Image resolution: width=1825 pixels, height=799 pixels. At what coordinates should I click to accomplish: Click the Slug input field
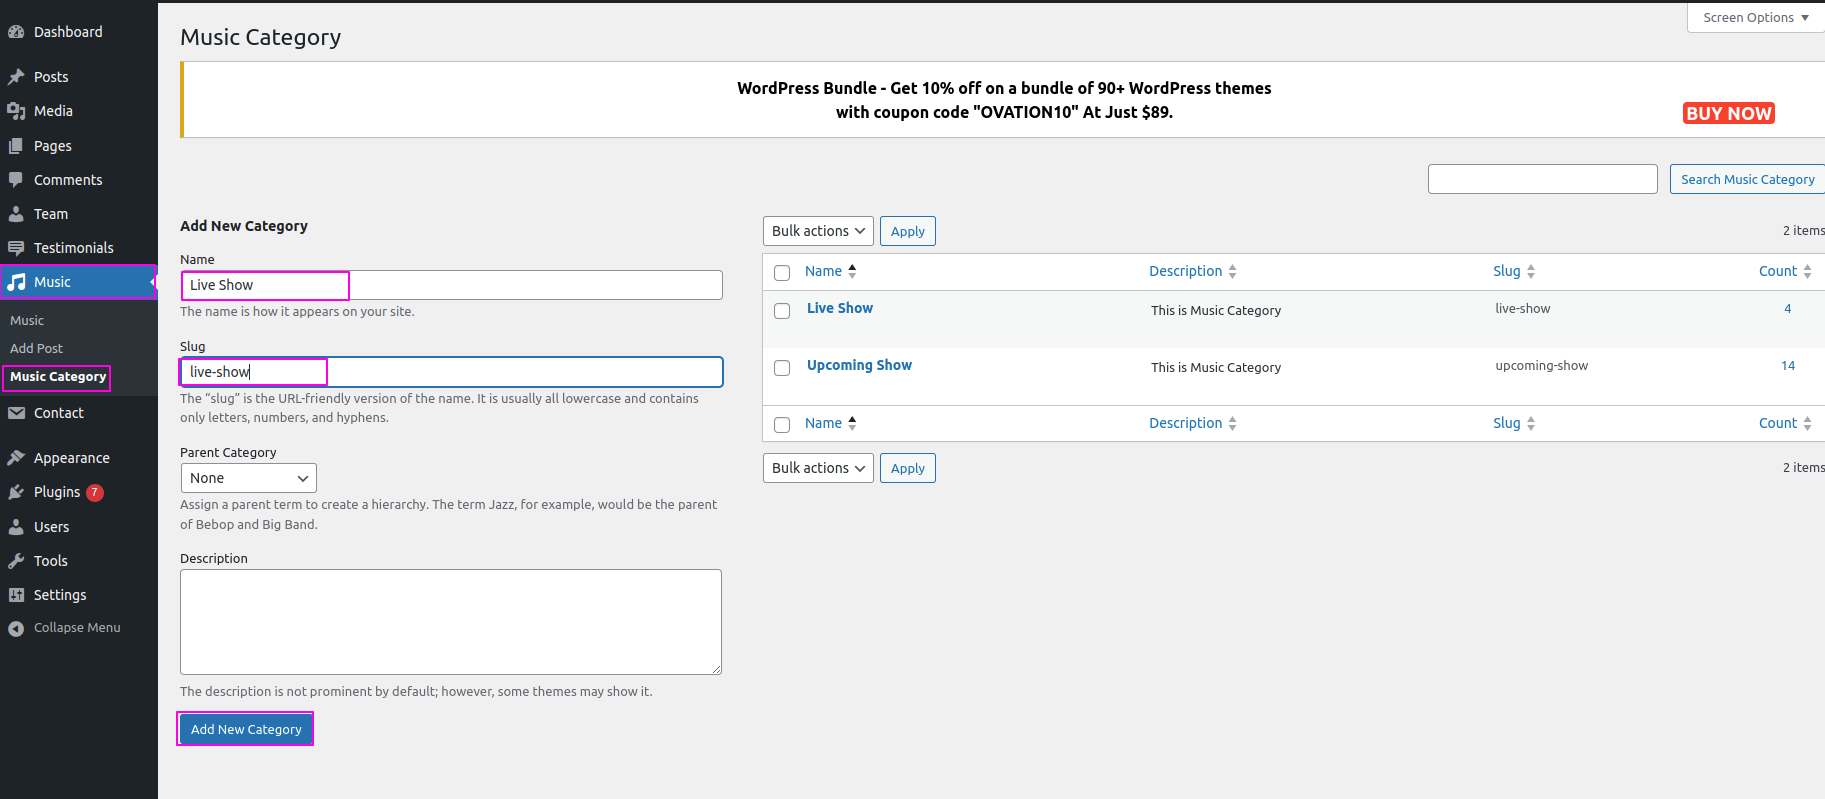click(451, 372)
